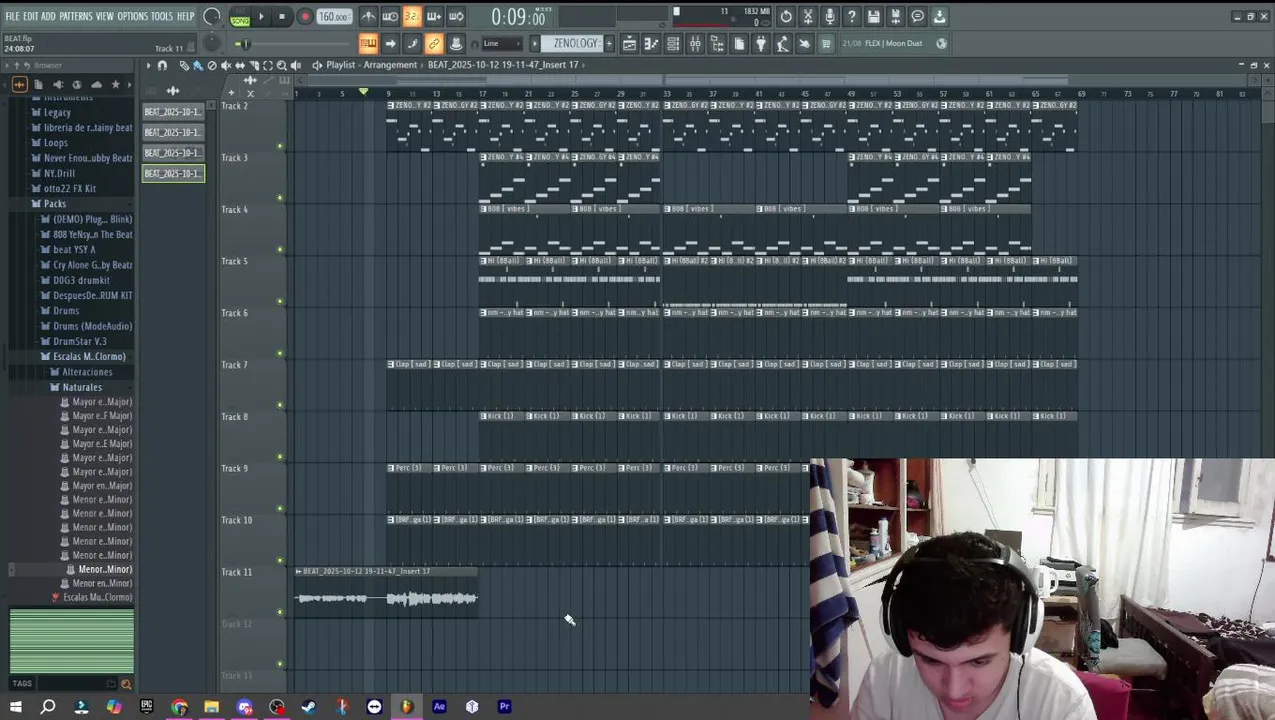Mute Track 7 with its green dot
Image resolution: width=1275 pixels, height=720 pixels.
click(x=280, y=405)
